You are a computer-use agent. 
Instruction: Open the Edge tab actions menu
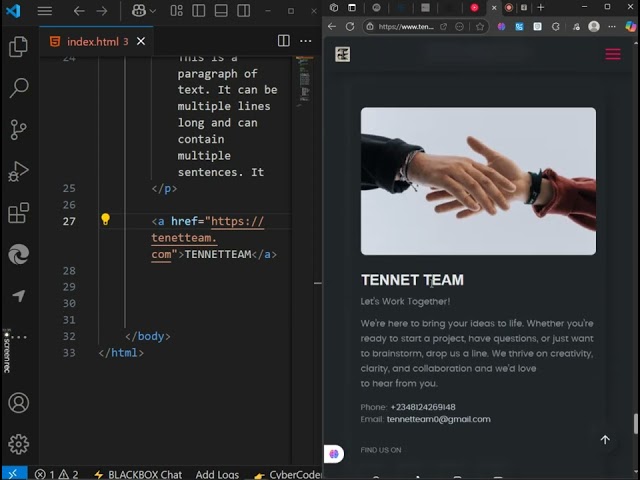(x=352, y=7)
